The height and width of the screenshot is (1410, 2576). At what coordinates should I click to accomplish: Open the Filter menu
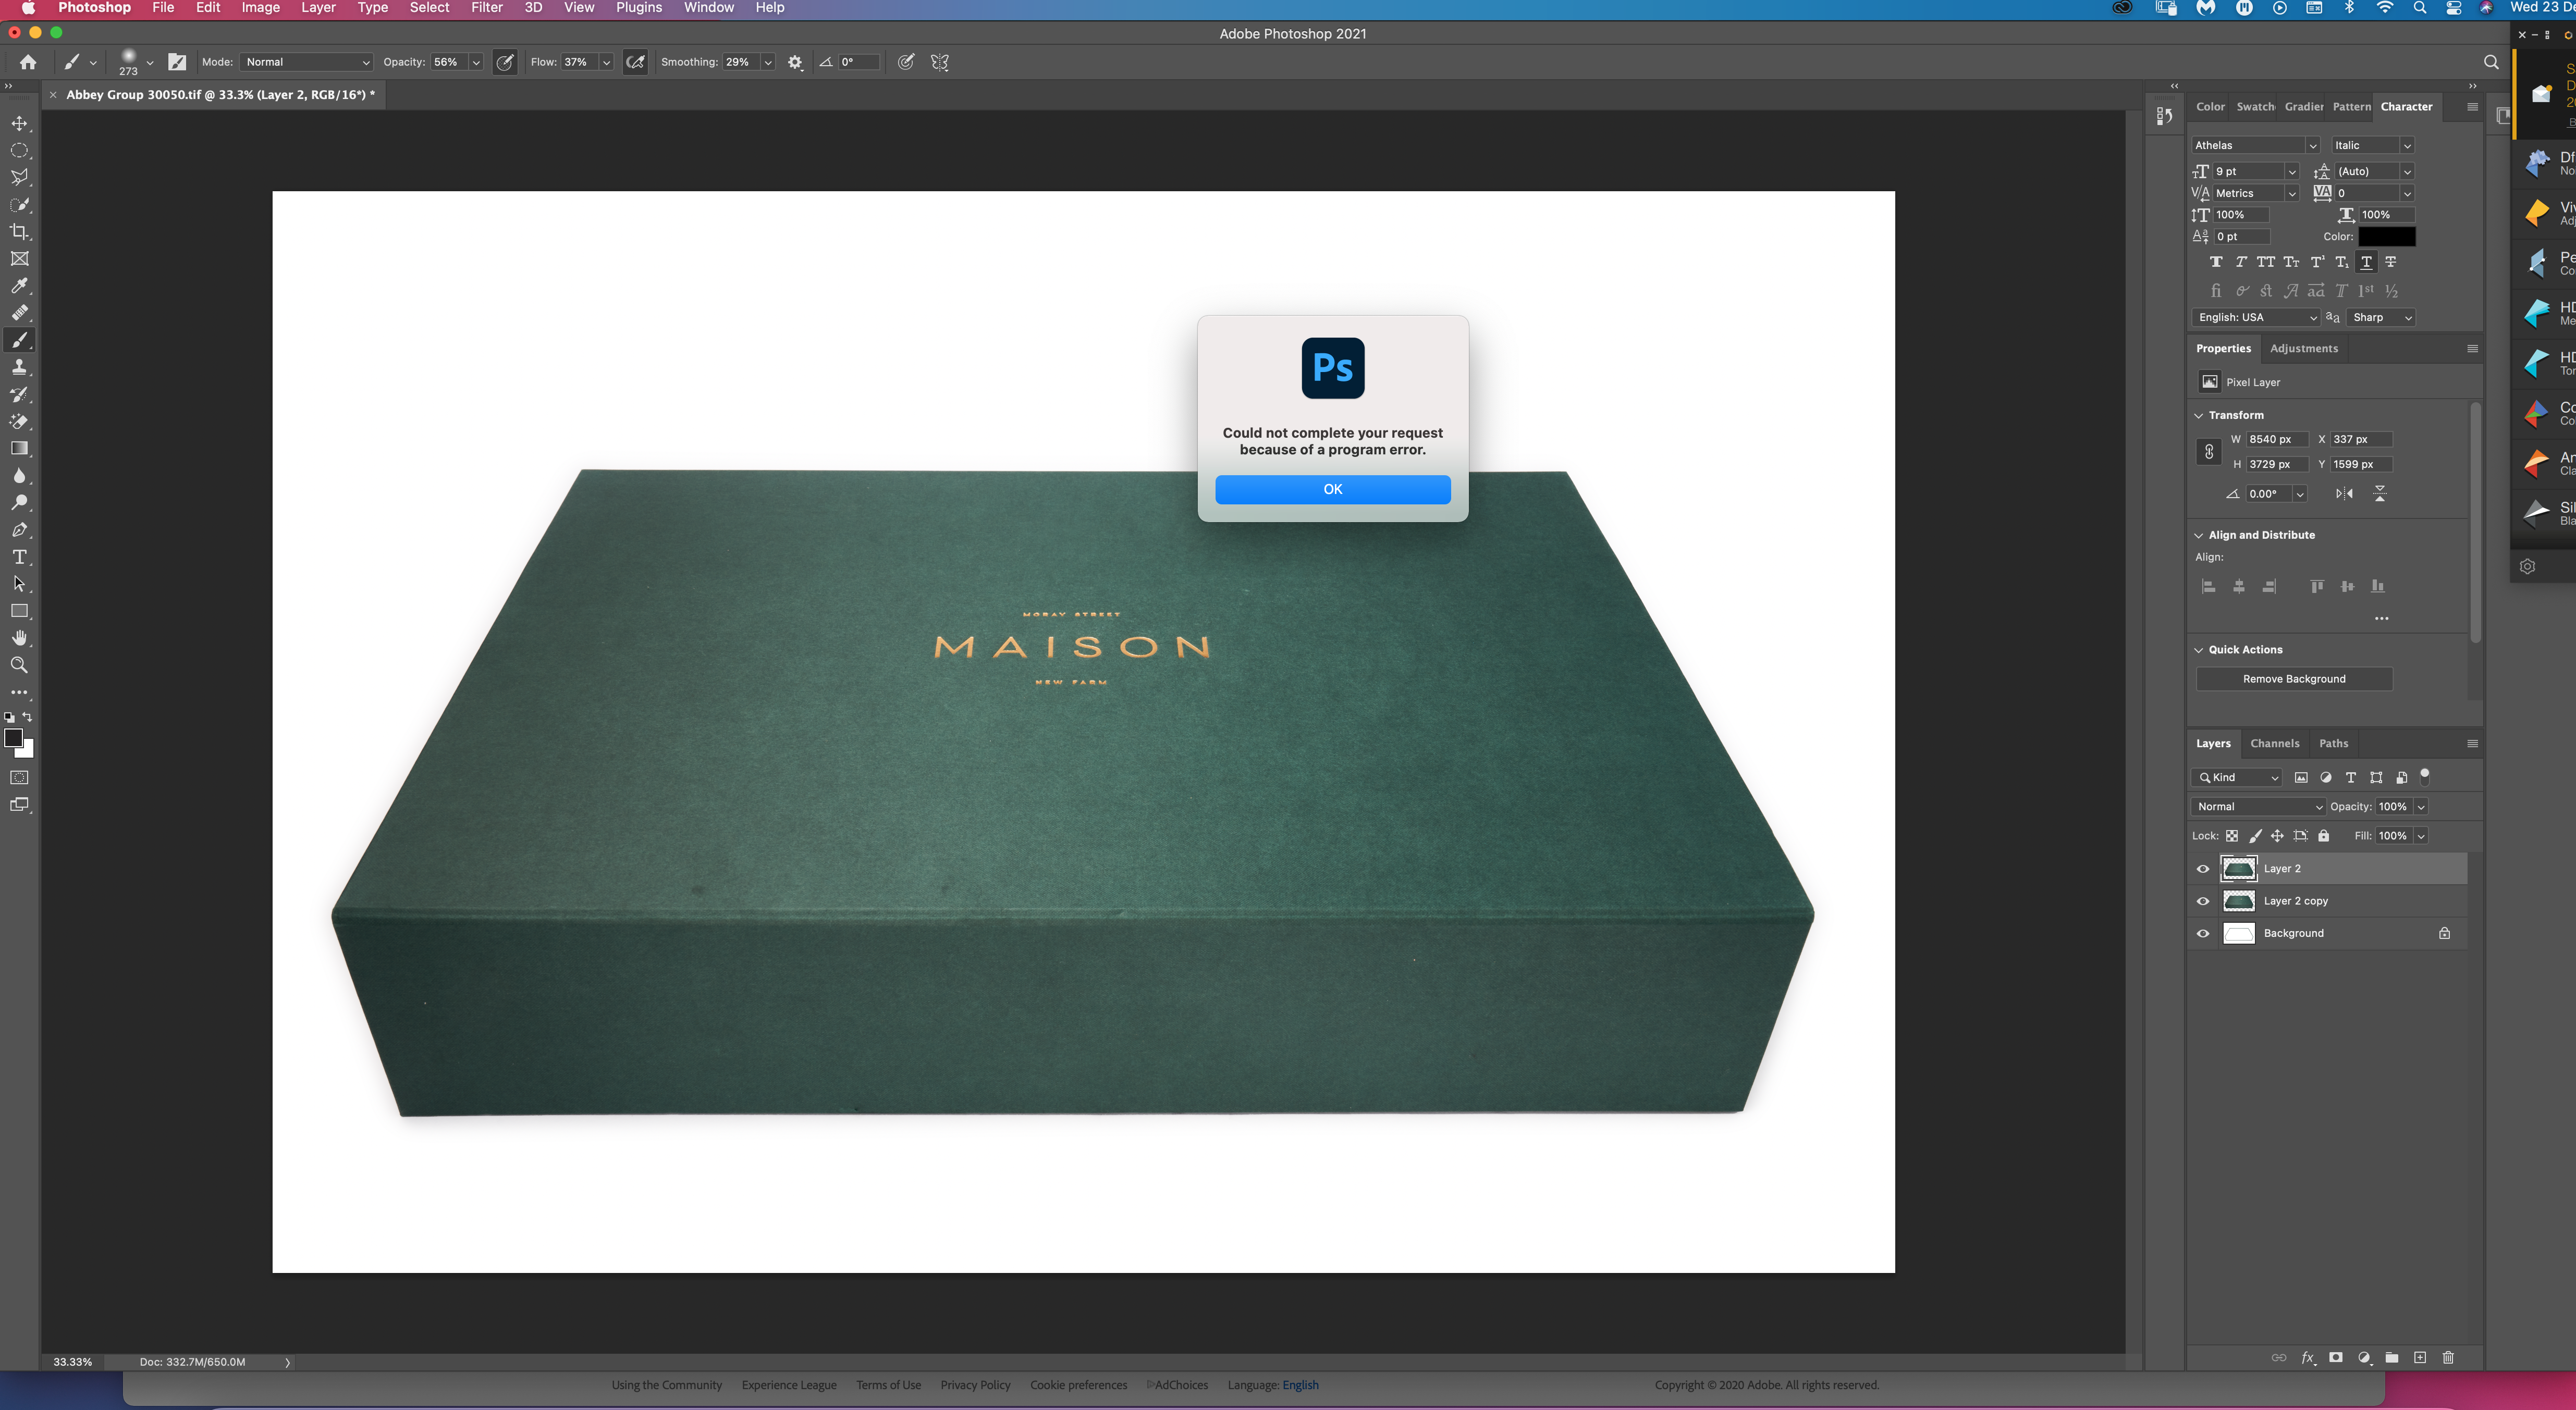pos(487,7)
